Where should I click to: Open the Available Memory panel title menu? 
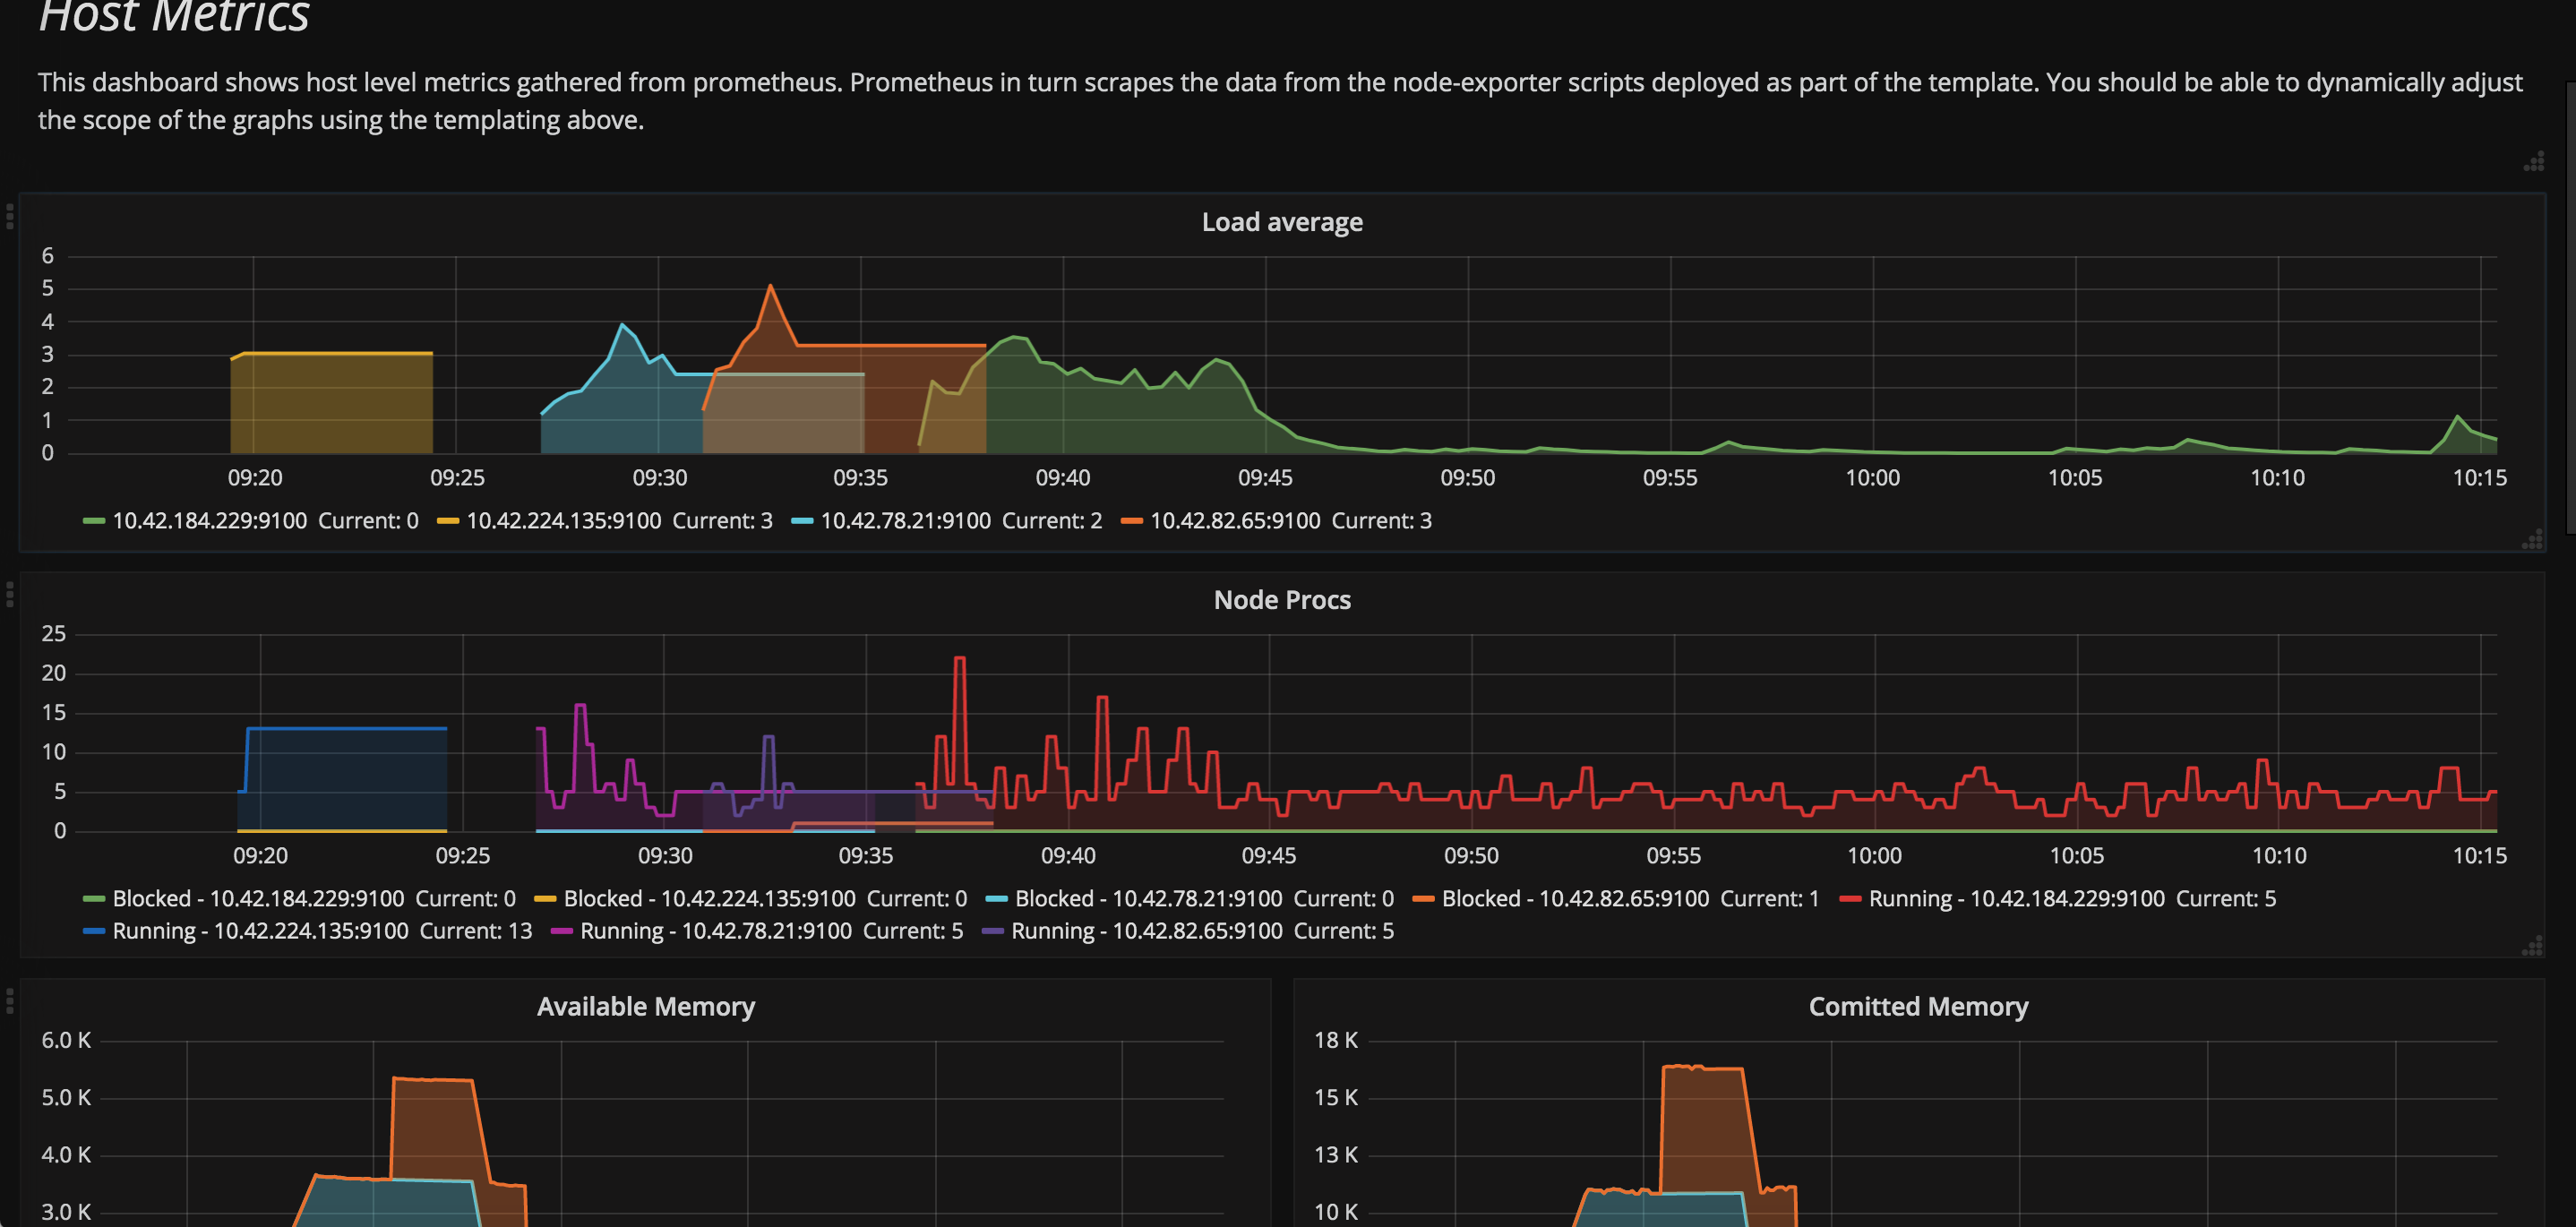tap(645, 1007)
